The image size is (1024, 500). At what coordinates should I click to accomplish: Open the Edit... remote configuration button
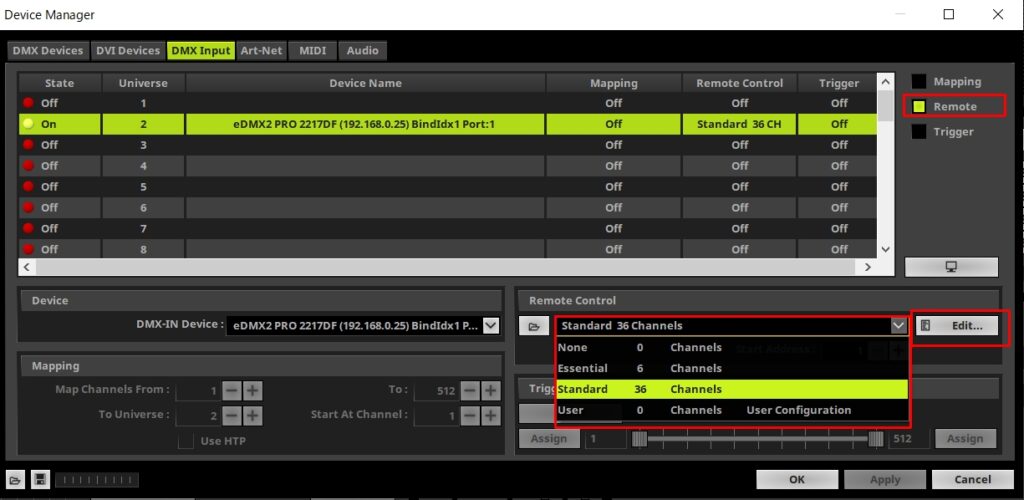pyautogui.click(x=958, y=326)
